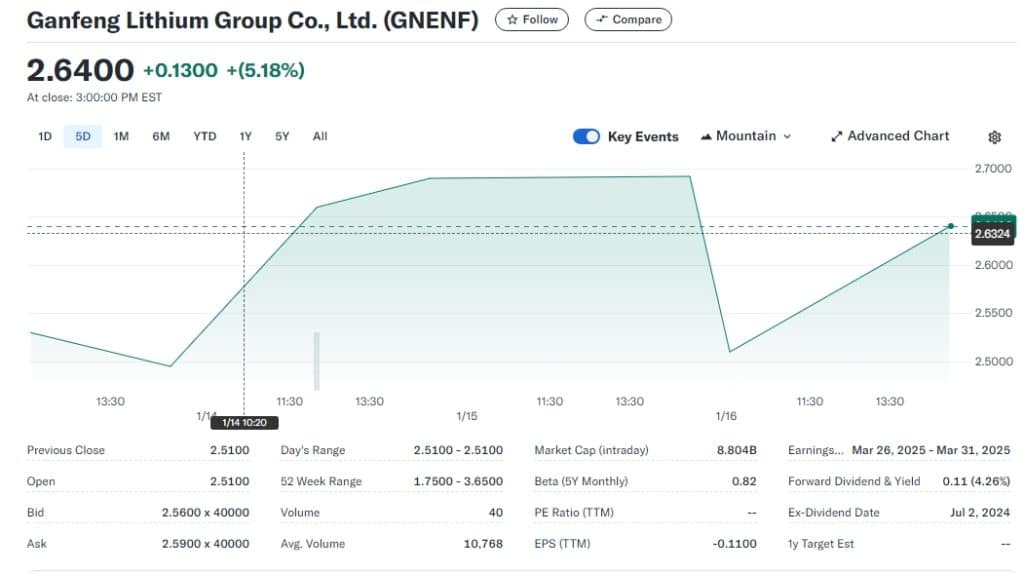1024x573 pixels.
Task: Click the 2.5000 y-axis label
Action: coord(993,361)
